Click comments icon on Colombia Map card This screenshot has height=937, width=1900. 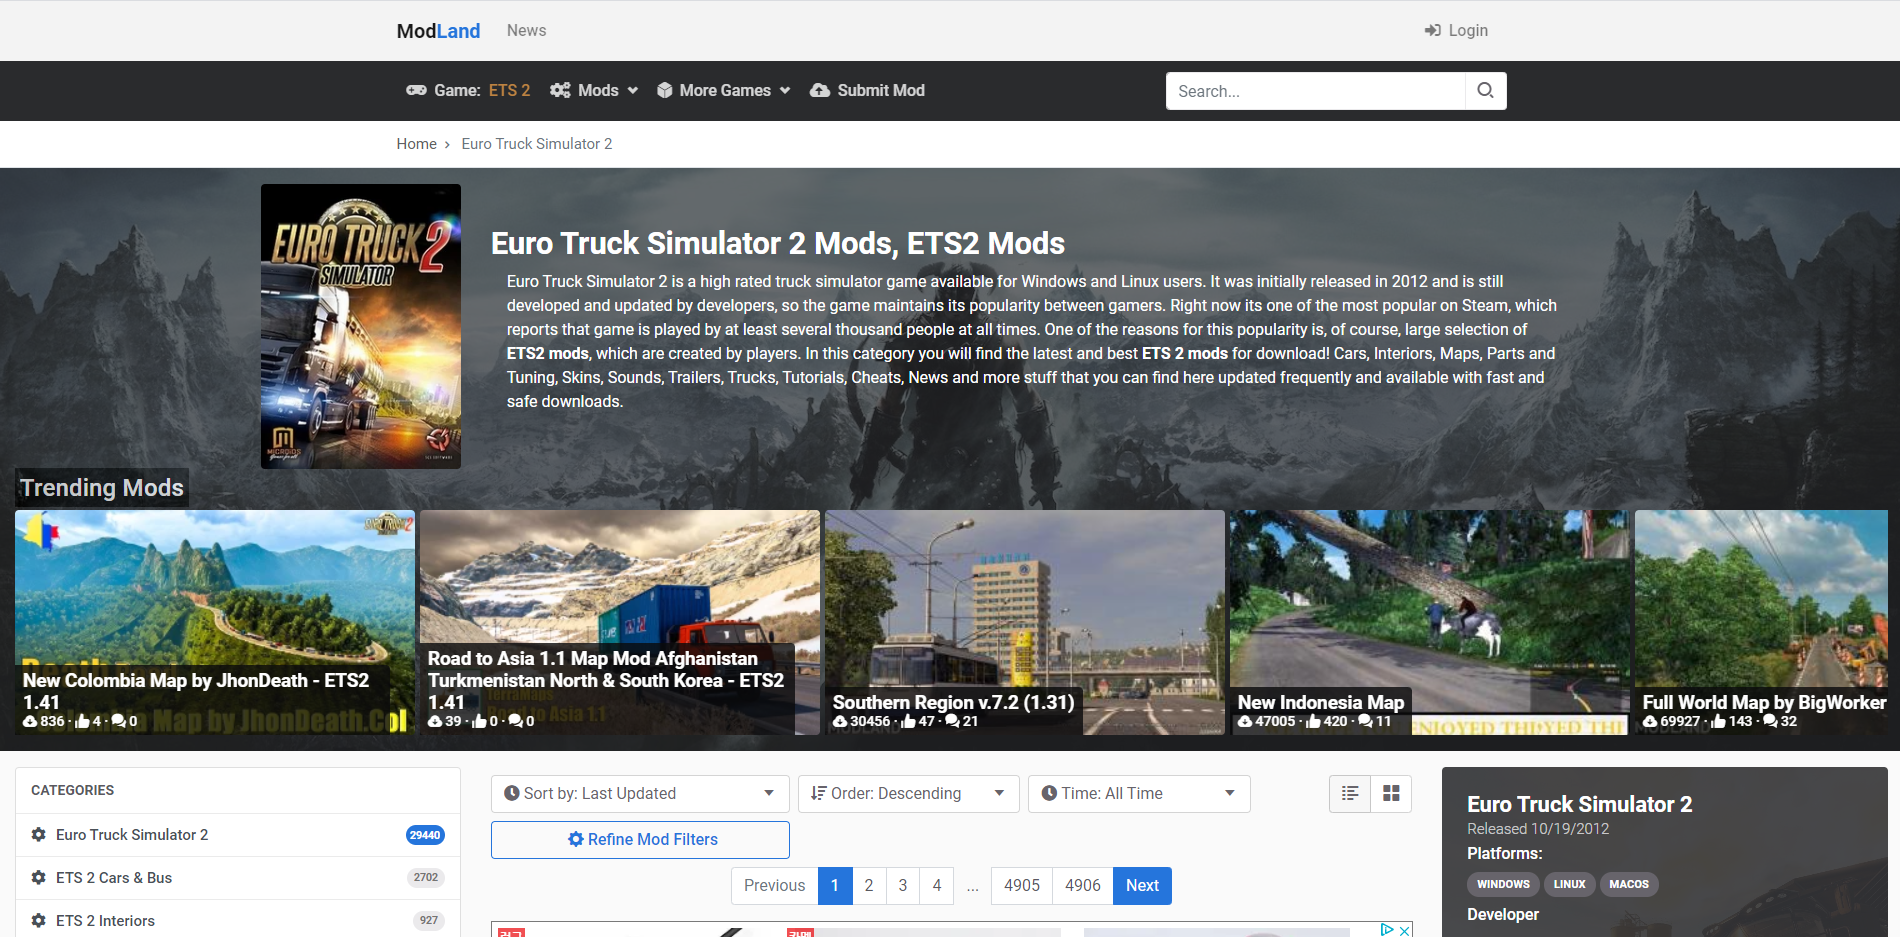pos(119,721)
